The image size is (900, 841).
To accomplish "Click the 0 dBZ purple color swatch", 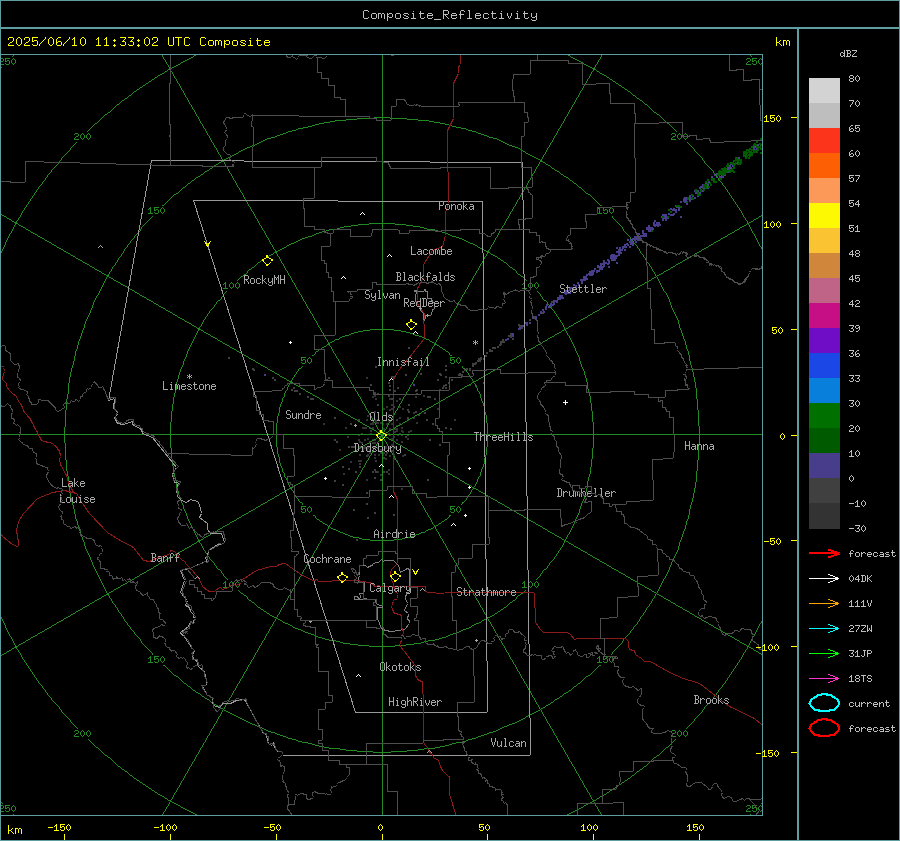I will pos(824,466).
